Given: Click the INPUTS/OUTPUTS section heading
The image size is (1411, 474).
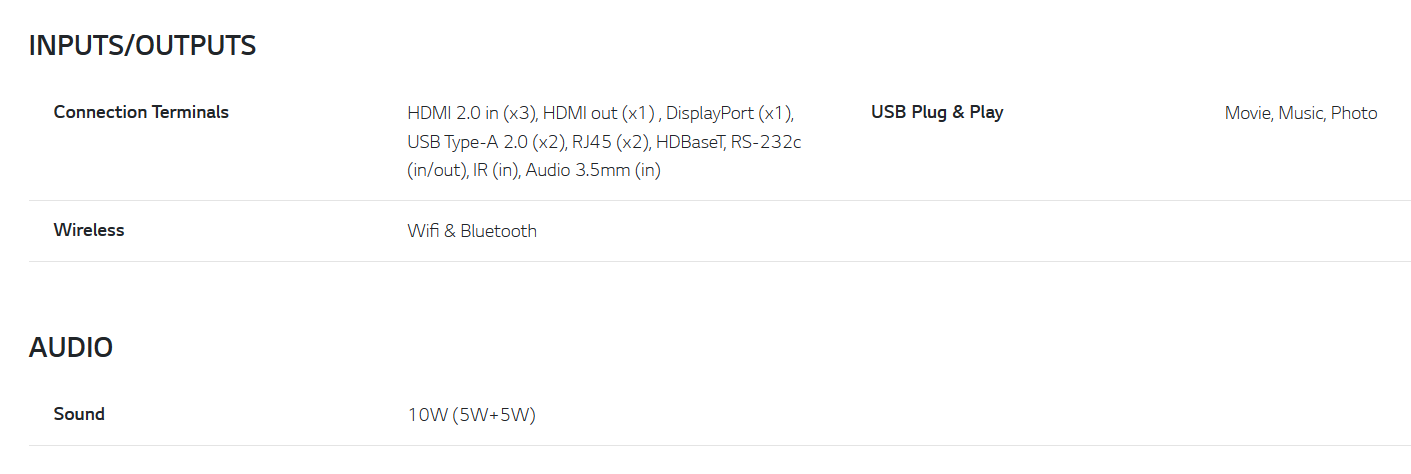Looking at the screenshot, I should (x=142, y=46).
